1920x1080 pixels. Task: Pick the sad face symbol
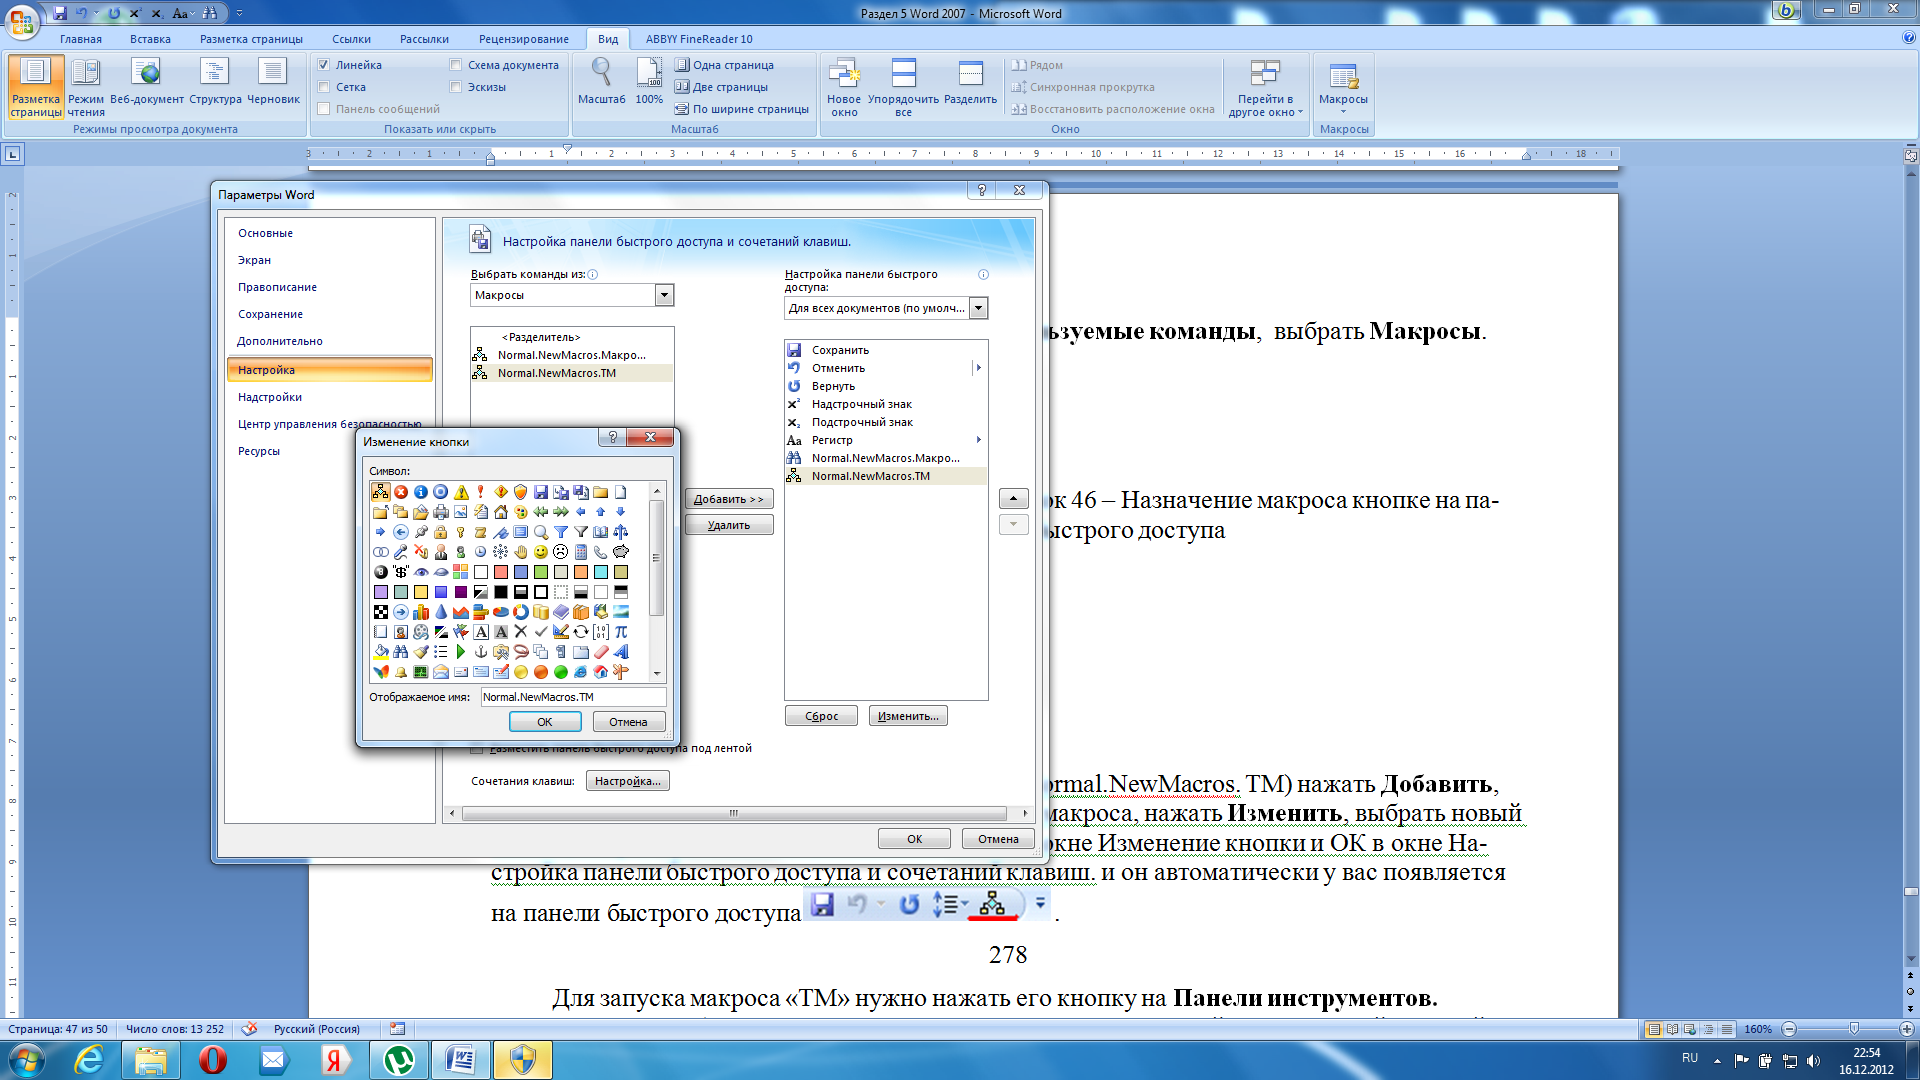tap(561, 552)
